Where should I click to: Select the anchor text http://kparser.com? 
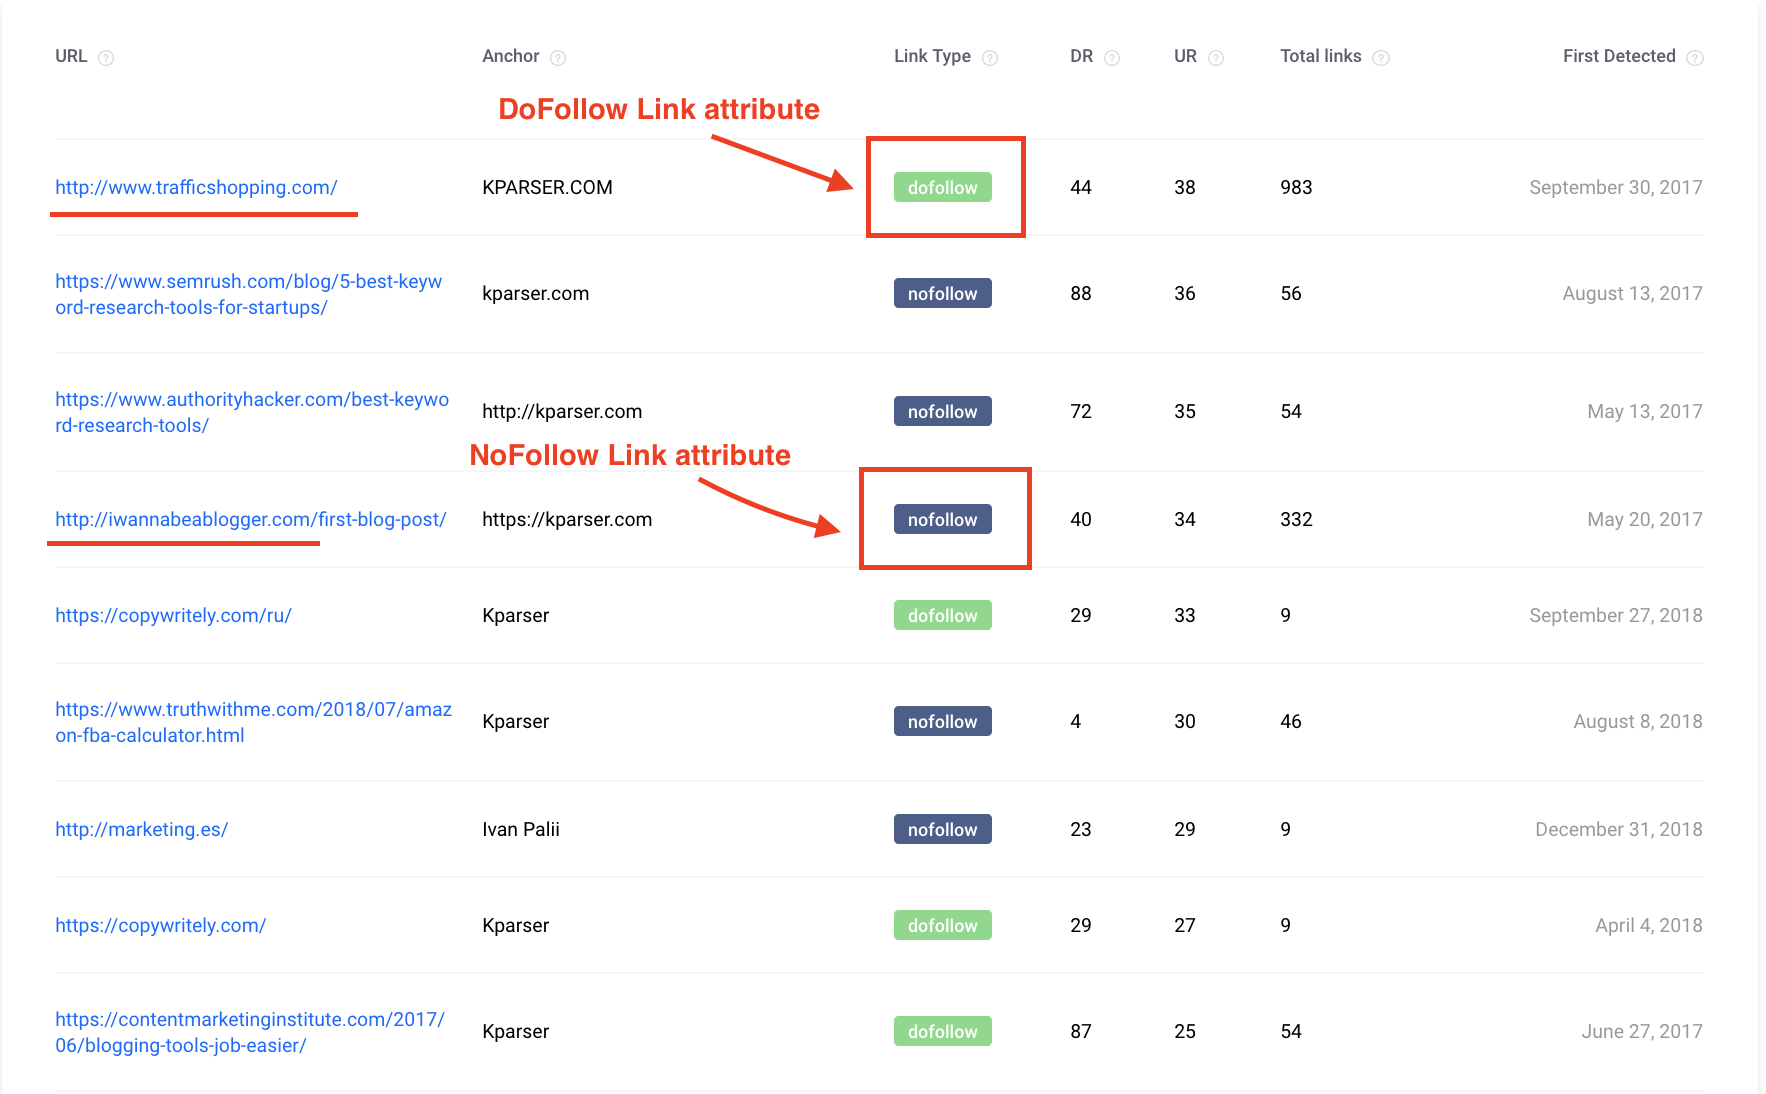[562, 411]
